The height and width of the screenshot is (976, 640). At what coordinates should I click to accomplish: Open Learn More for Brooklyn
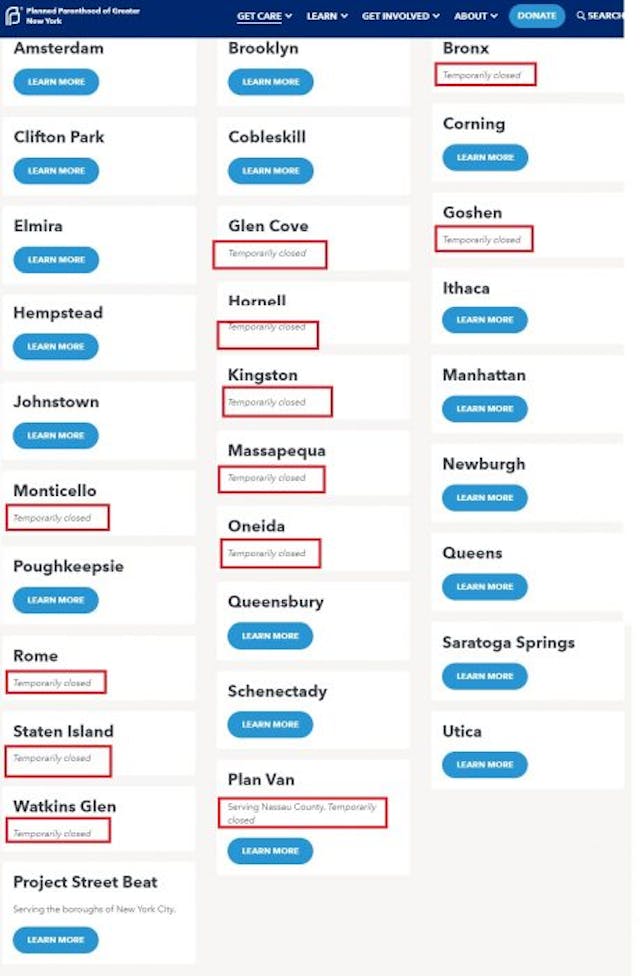tap(270, 82)
